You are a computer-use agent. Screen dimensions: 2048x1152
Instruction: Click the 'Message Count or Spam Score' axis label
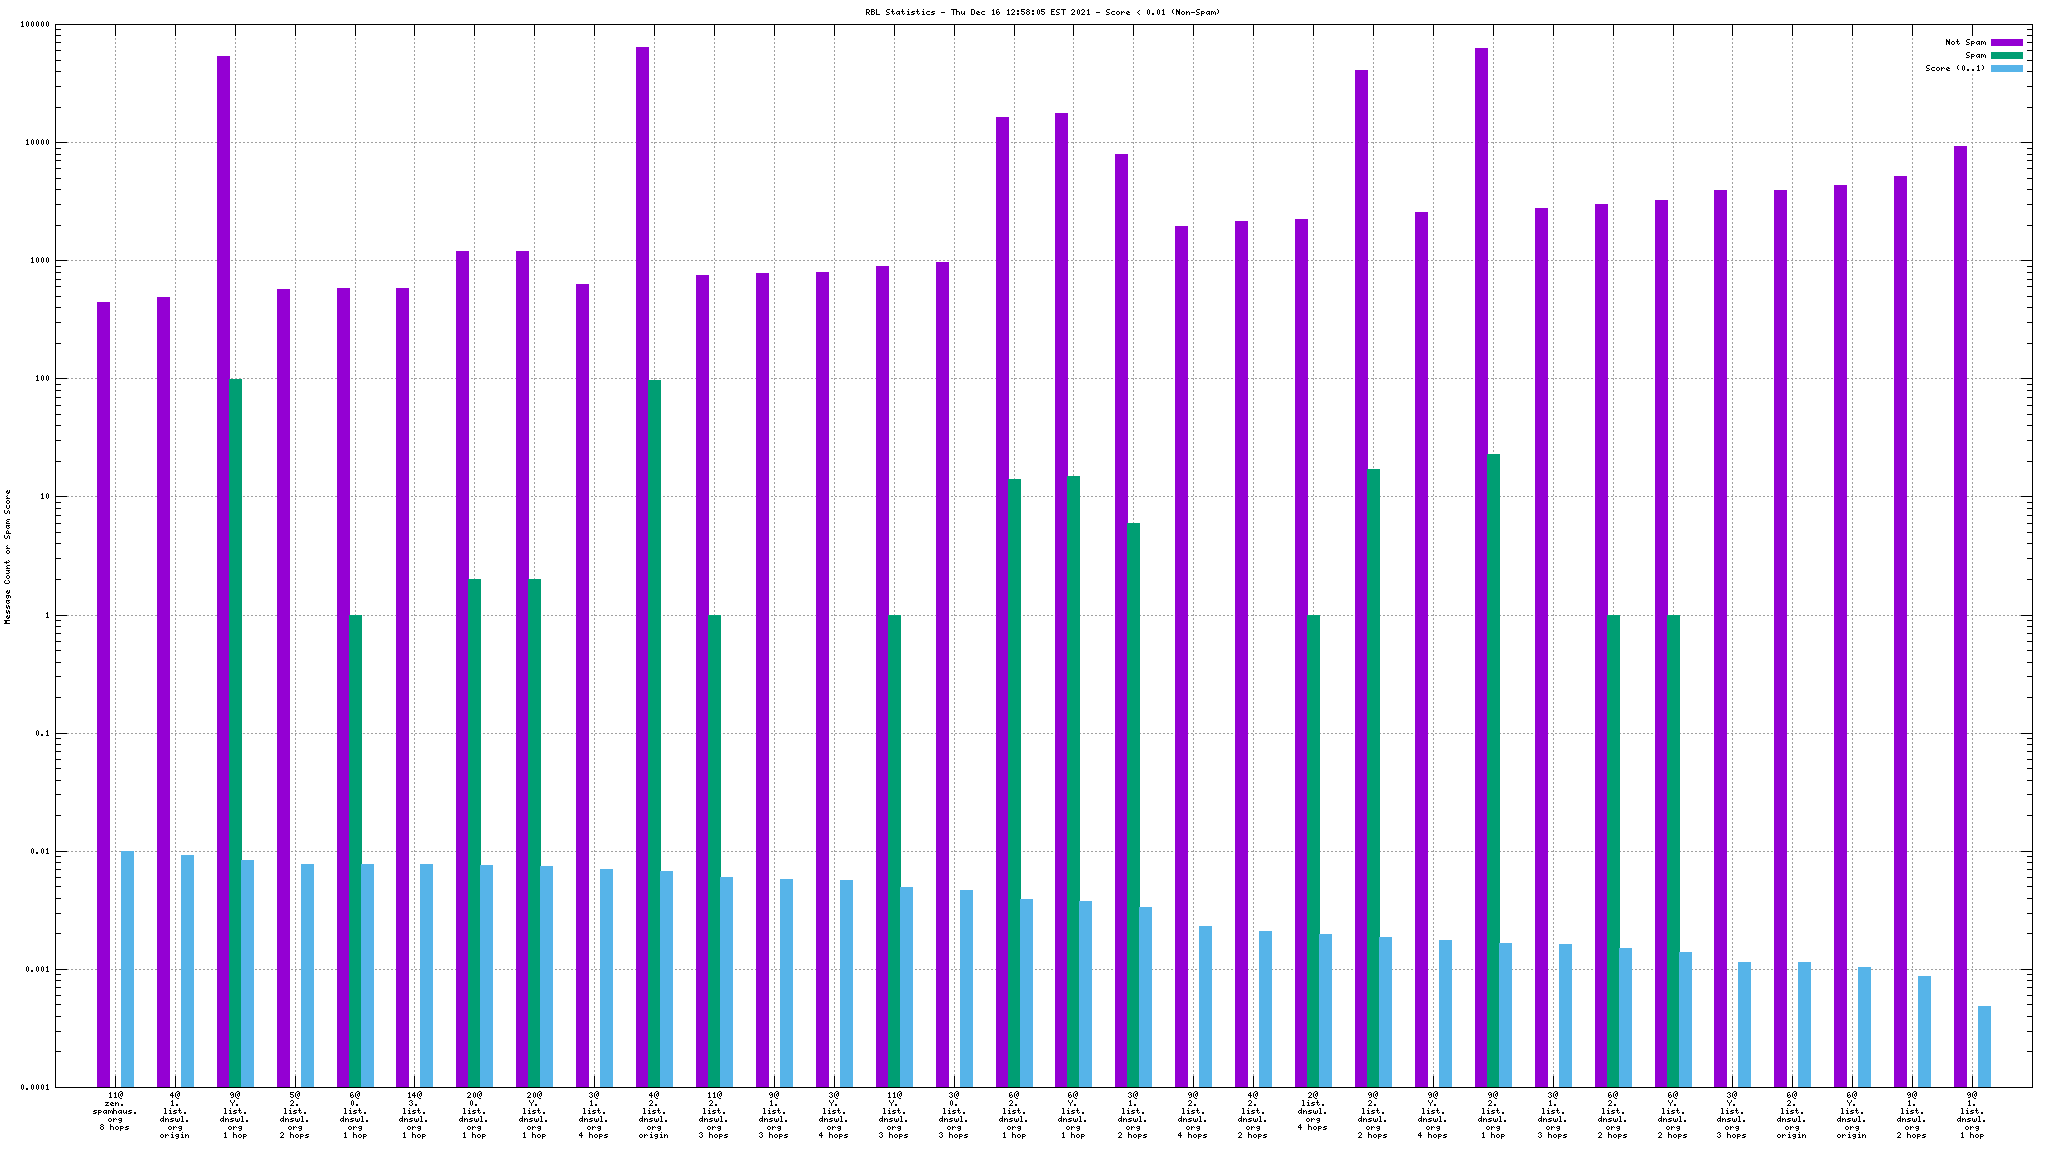pyautogui.click(x=8, y=556)
